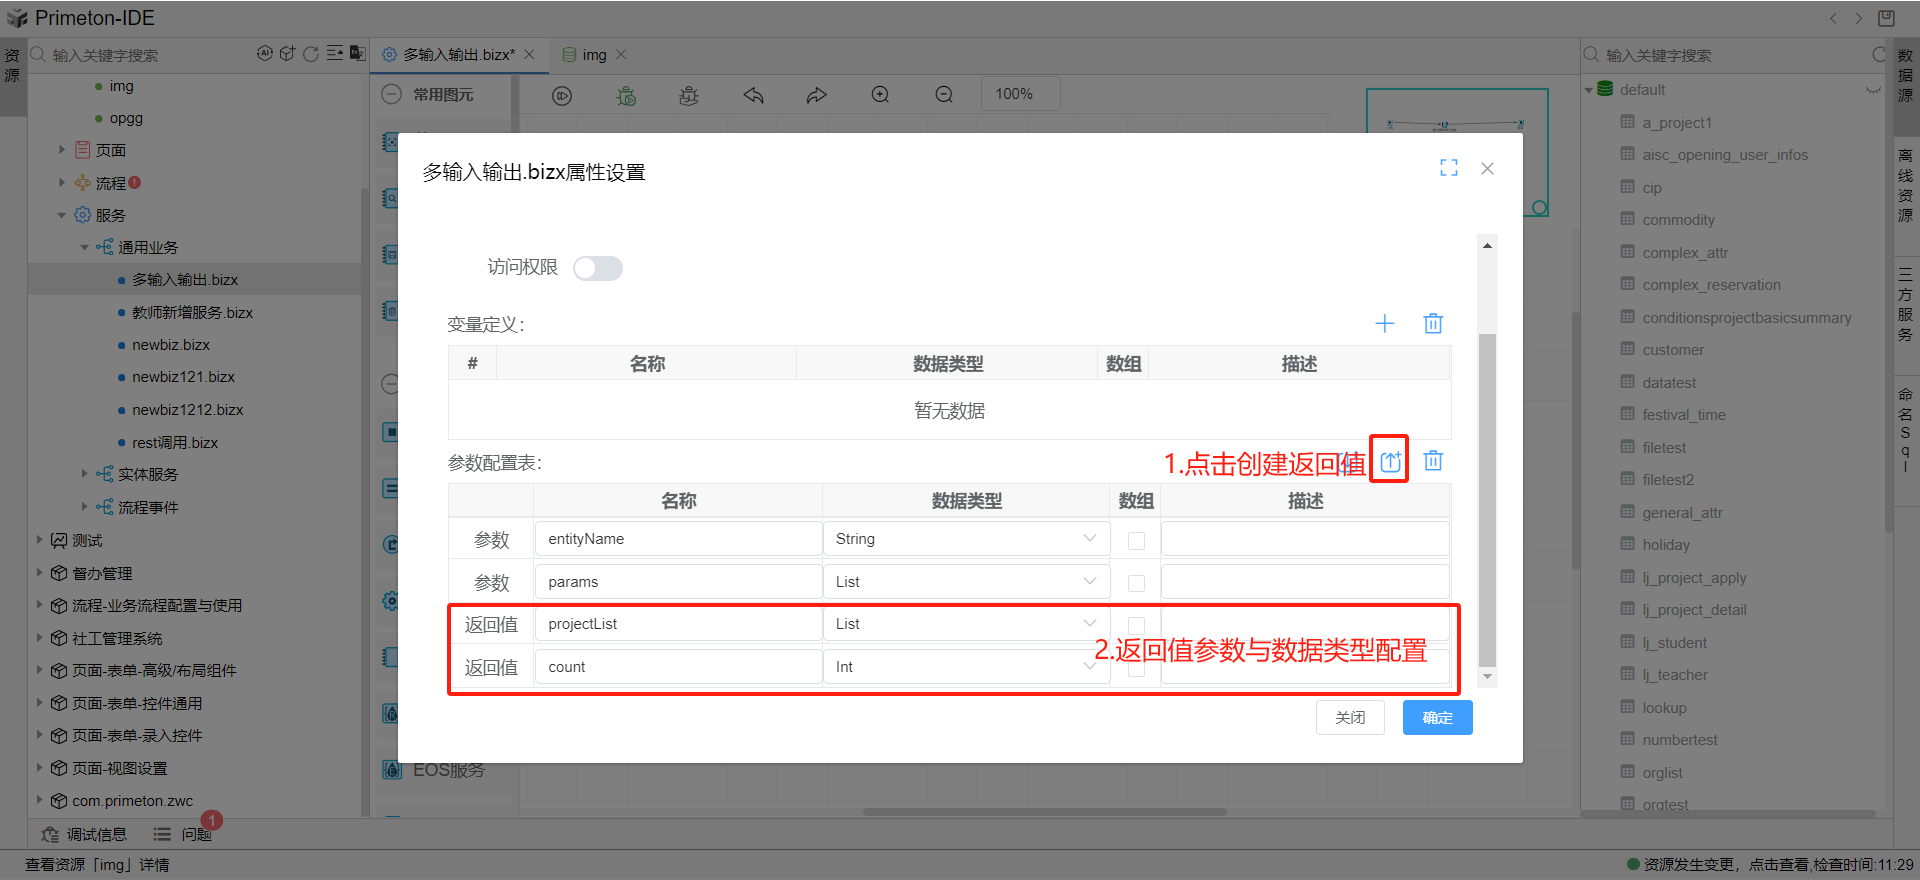
Task: Expand the properties dialog to fullscreen
Action: pos(1448,168)
